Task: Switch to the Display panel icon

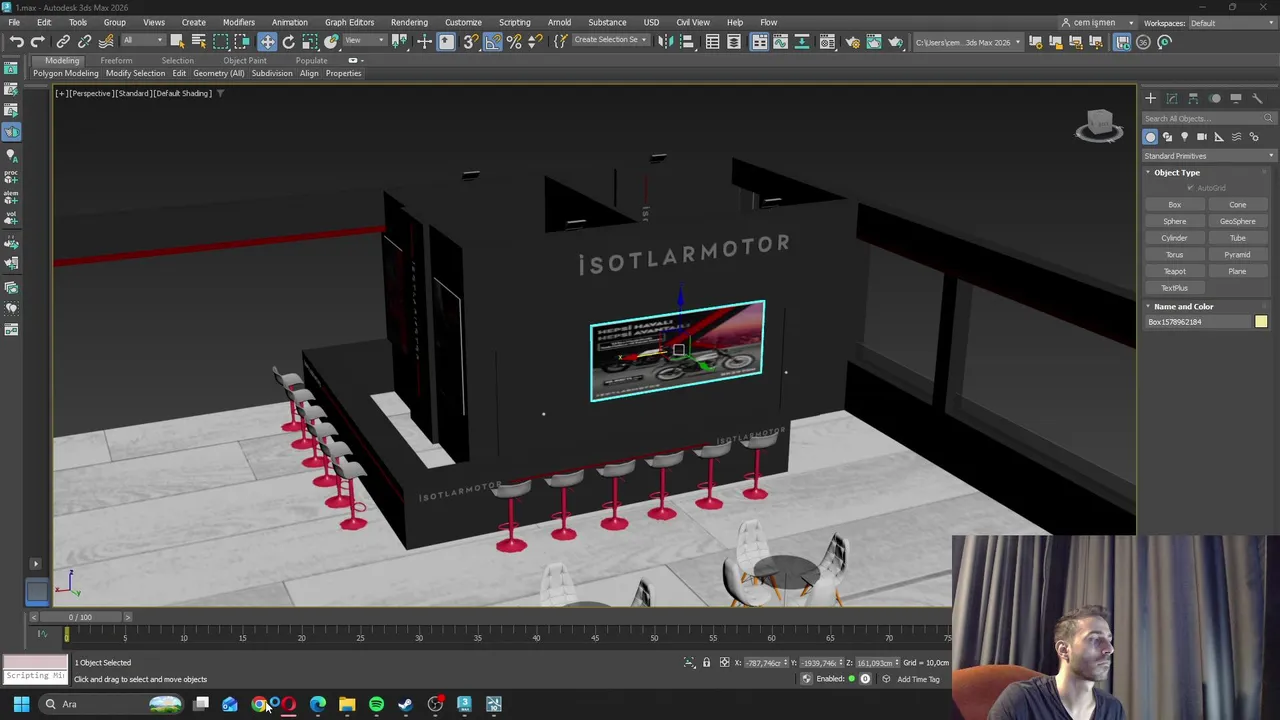Action: coord(1236,98)
